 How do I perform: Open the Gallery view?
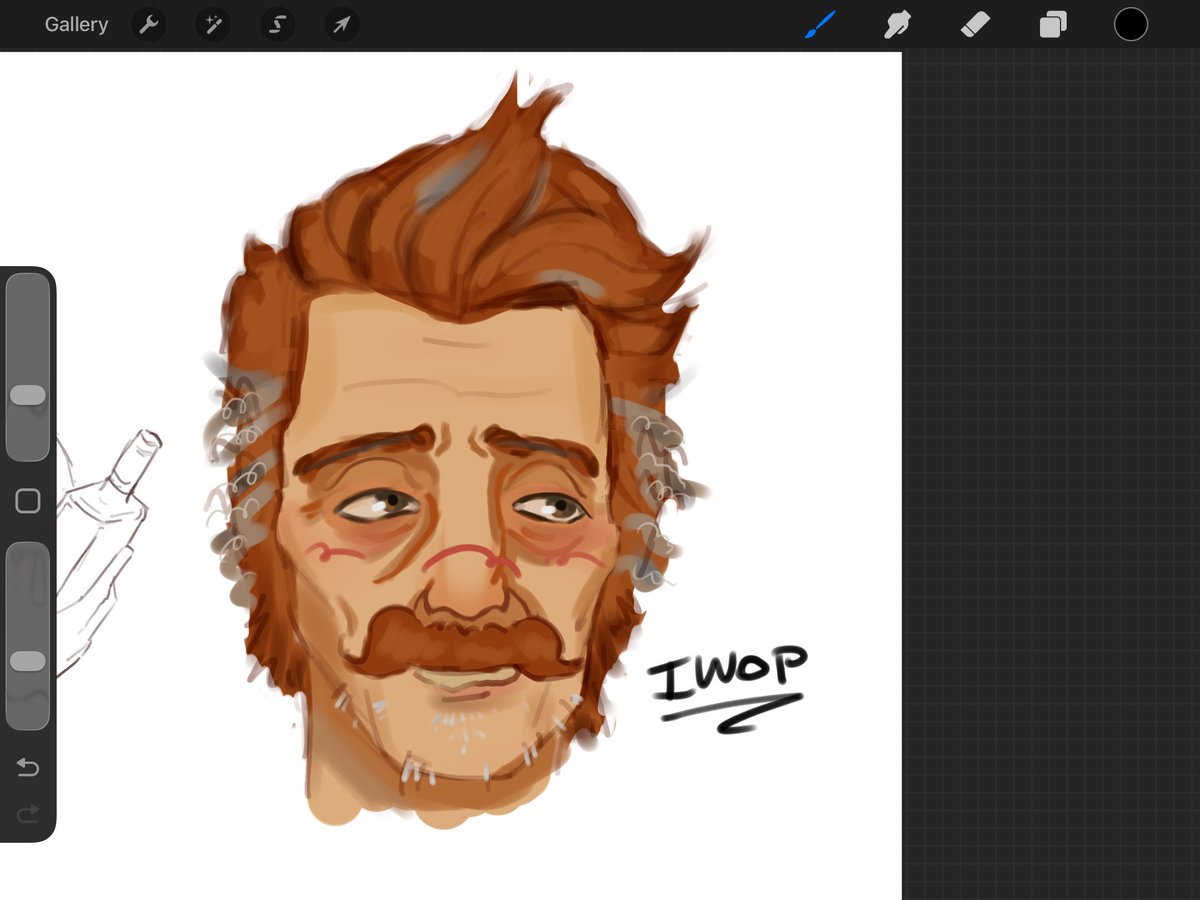click(x=76, y=25)
